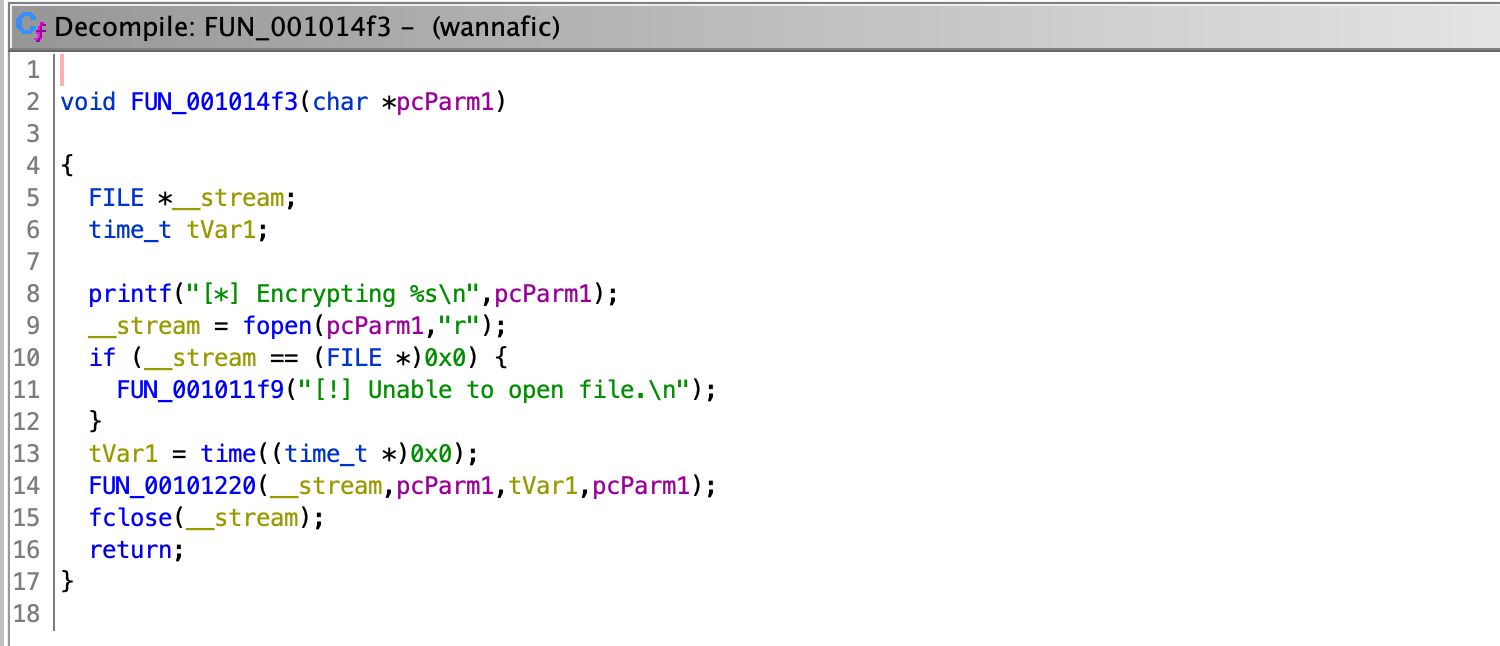Click the void return type keyword

pos(88,102)
